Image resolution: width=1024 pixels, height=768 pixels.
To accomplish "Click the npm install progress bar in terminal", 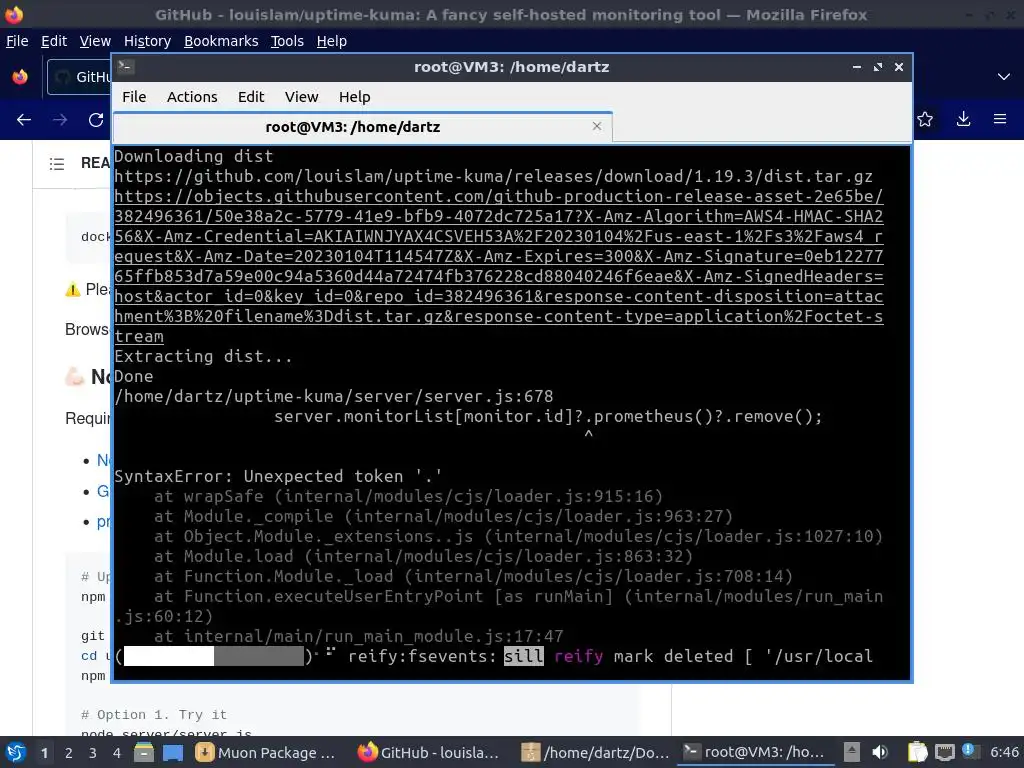I will point(214,656).
